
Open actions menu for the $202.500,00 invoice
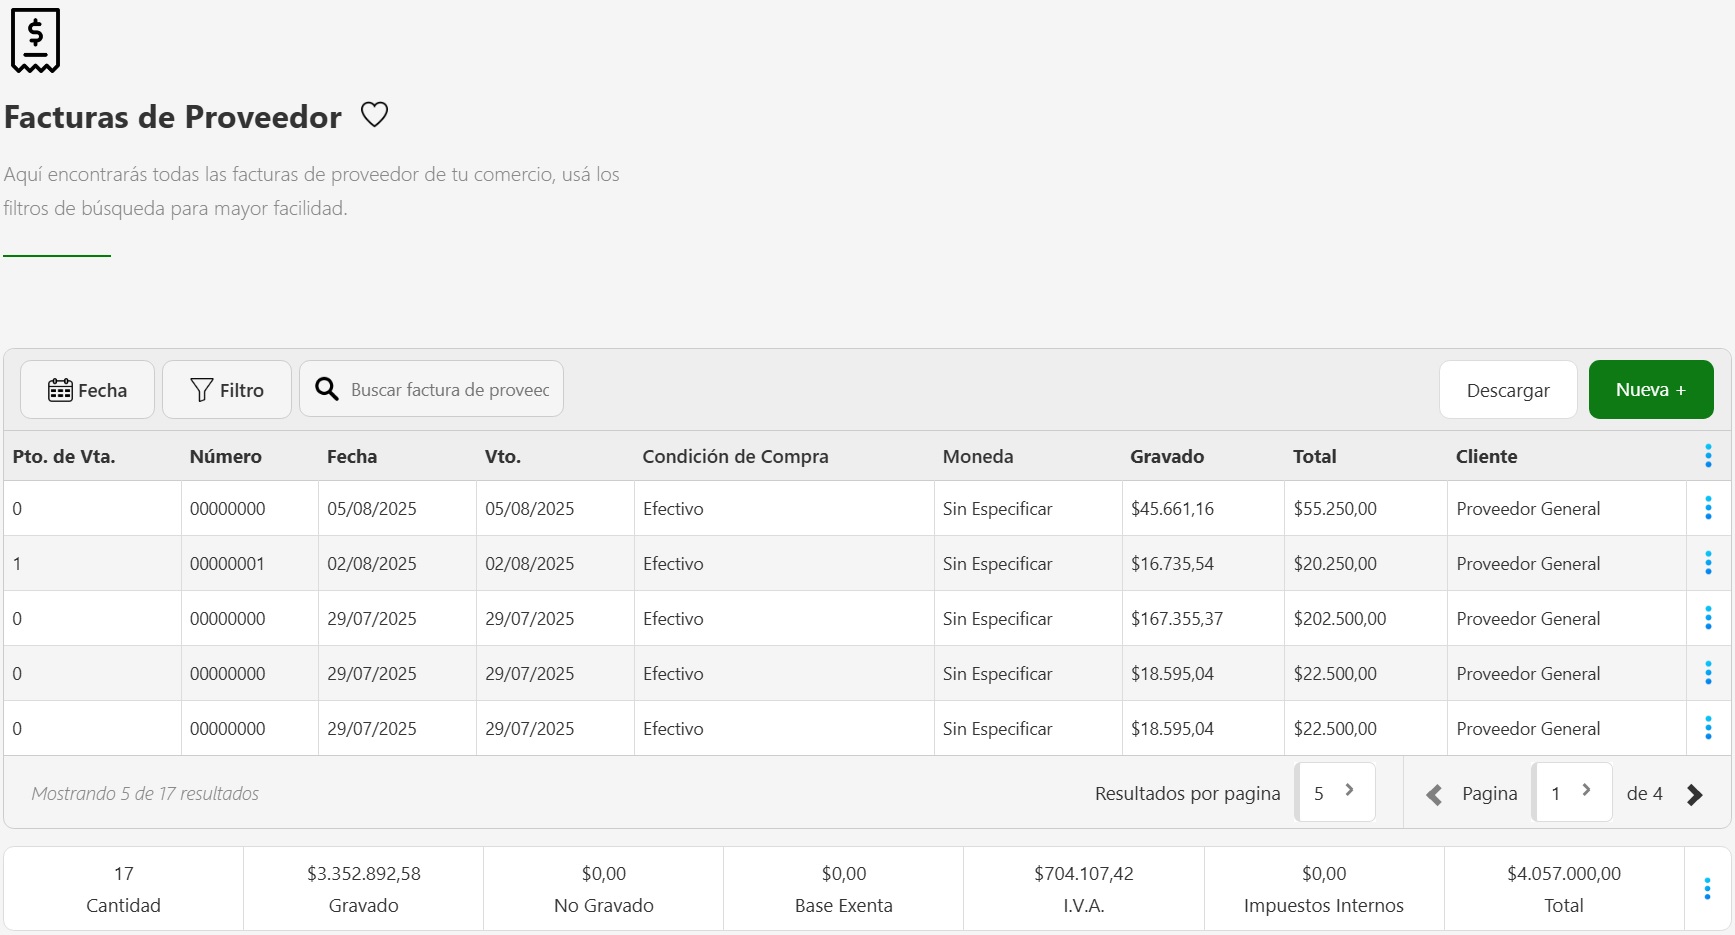tap(1707, 619)
